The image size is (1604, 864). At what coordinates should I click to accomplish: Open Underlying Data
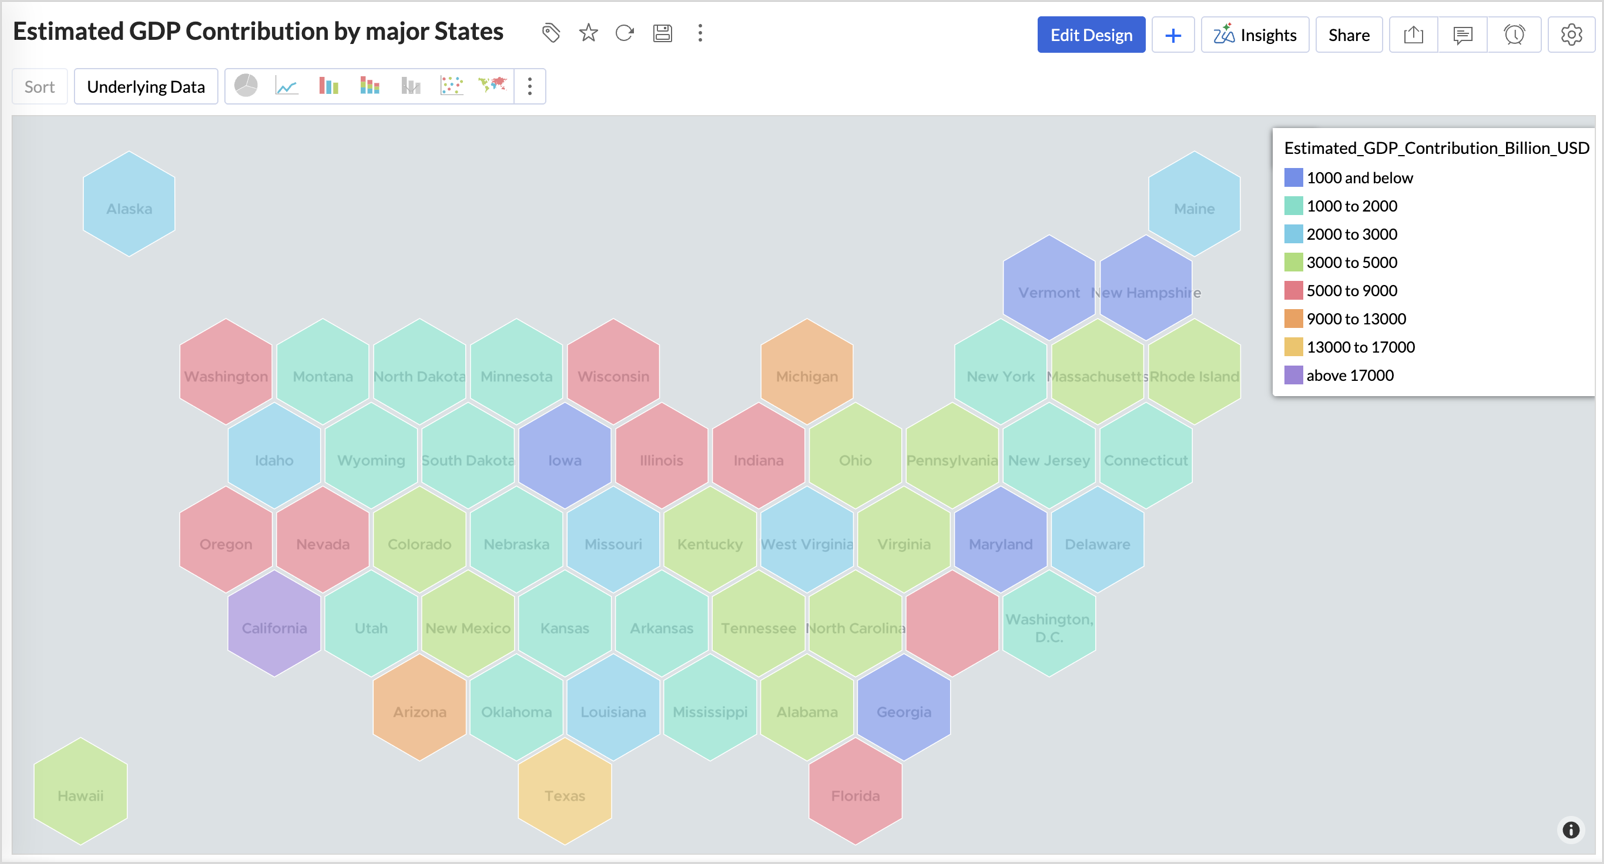(146, 86)
